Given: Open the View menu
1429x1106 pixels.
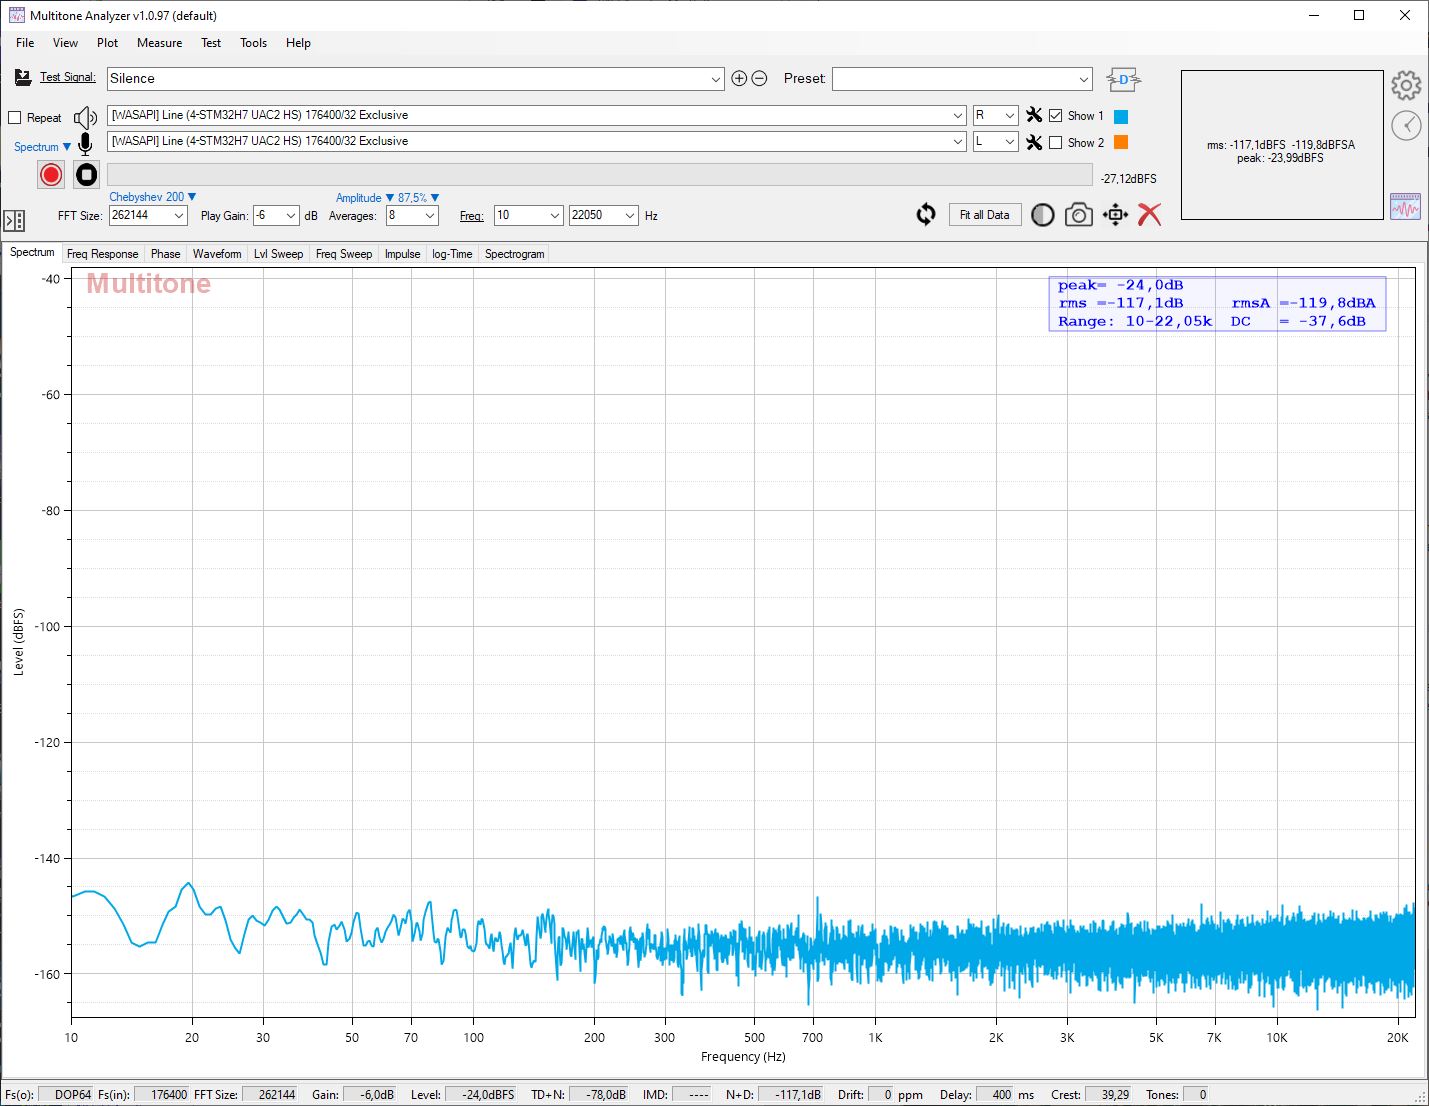Looking at the screenshot, I should [65, 43].
